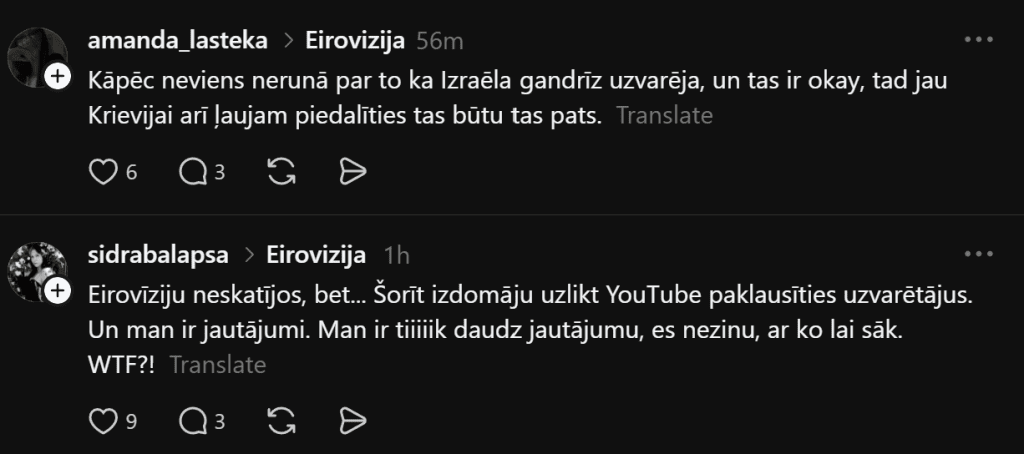Open the Eirovizija topic on sidrabalapsa's post
The height and width of the screenshot is (454, 1024).
(316, 255)
